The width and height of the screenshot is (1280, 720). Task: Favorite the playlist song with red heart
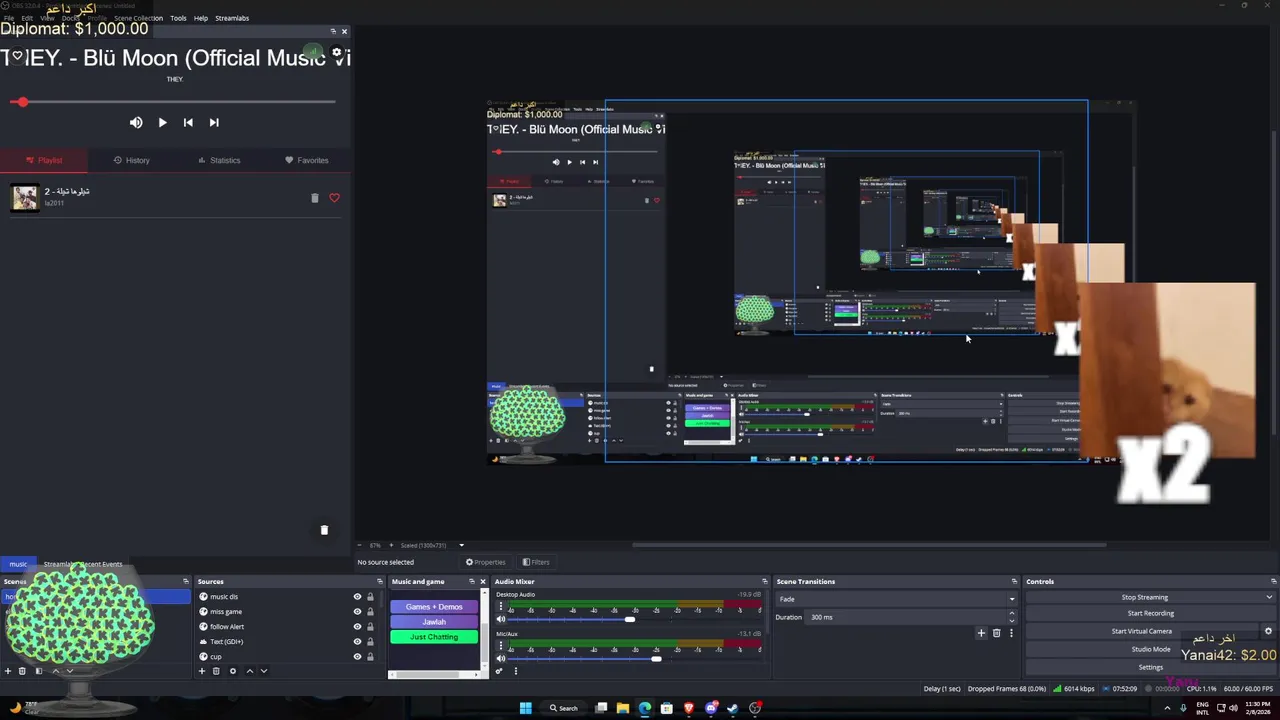[x=334, y=198]
